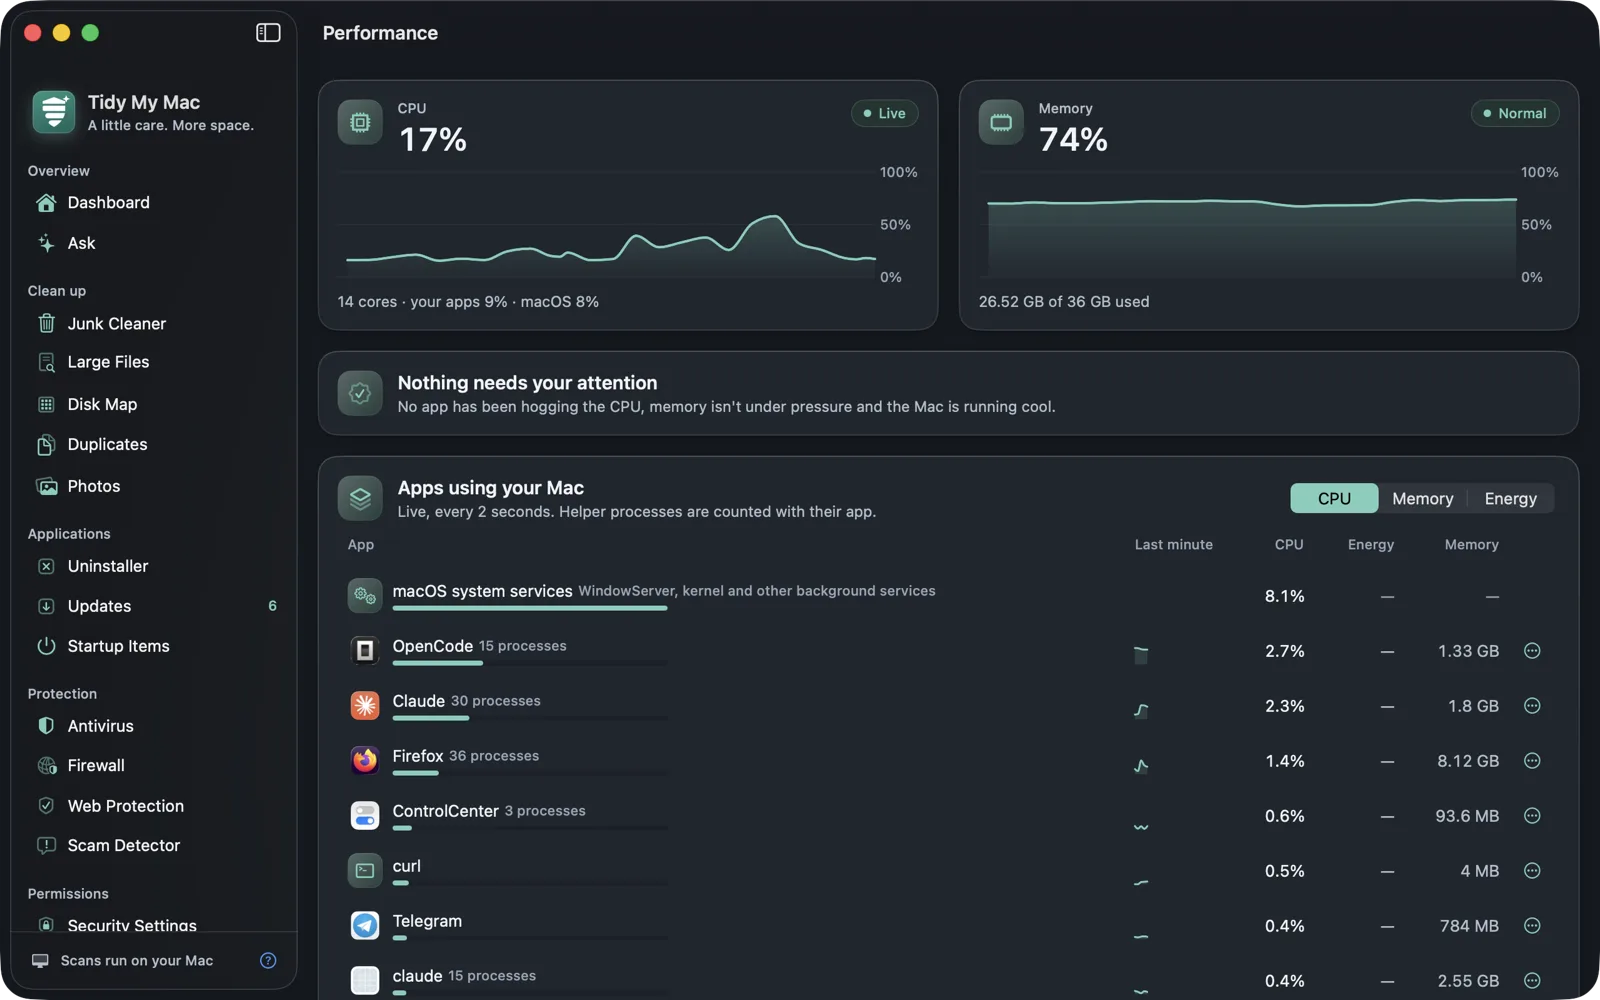
Task: Open more options for Telegram
Action: pos(1532,926)
